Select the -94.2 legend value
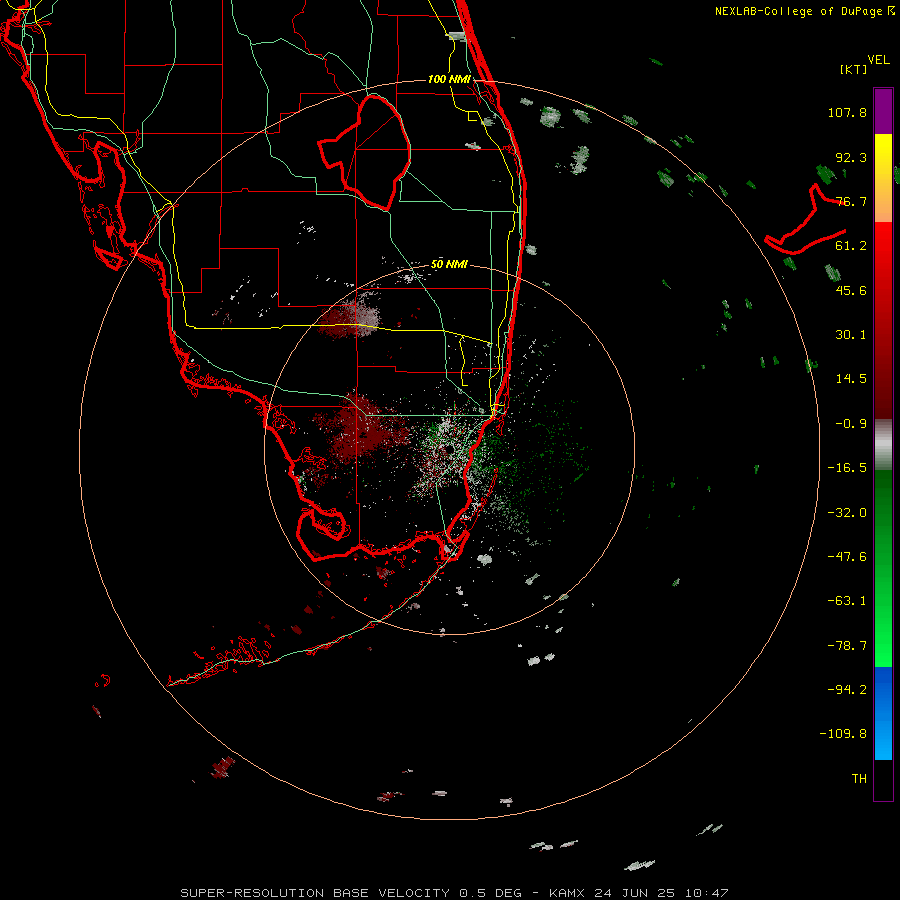Viewport: 900px width, 900px height. 847,689
